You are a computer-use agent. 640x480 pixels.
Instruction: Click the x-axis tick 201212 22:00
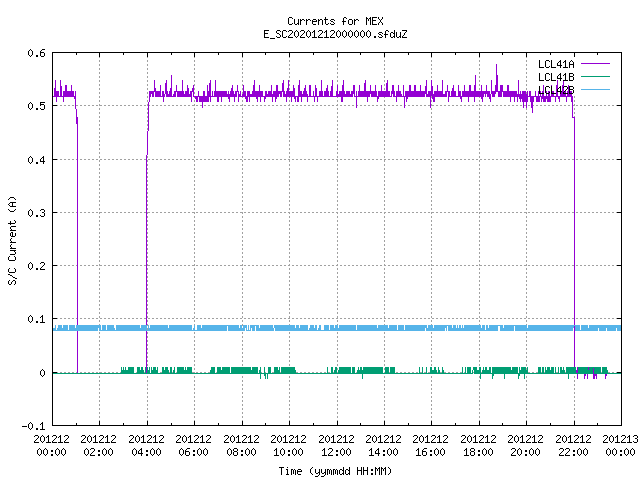click(x=573, y=445)
